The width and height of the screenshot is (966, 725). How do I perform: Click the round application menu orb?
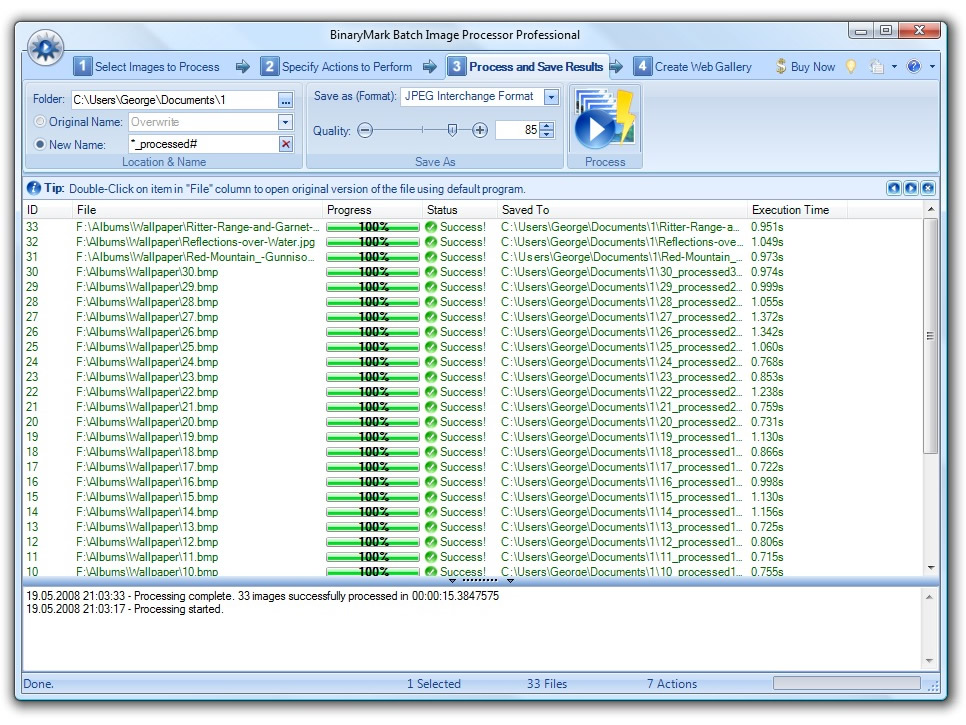[45, 47]
